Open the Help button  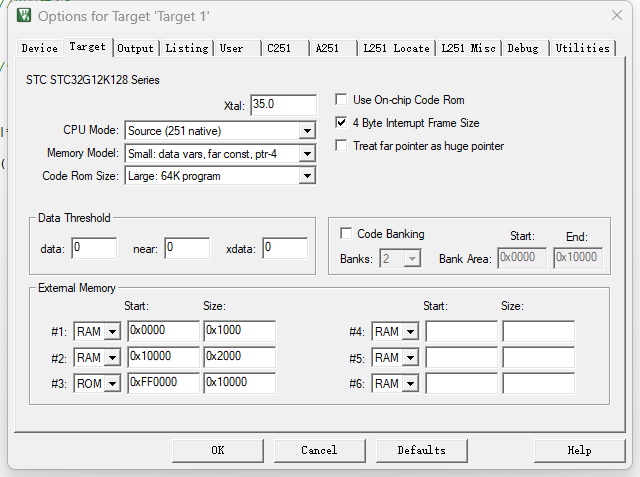point(580,450)
